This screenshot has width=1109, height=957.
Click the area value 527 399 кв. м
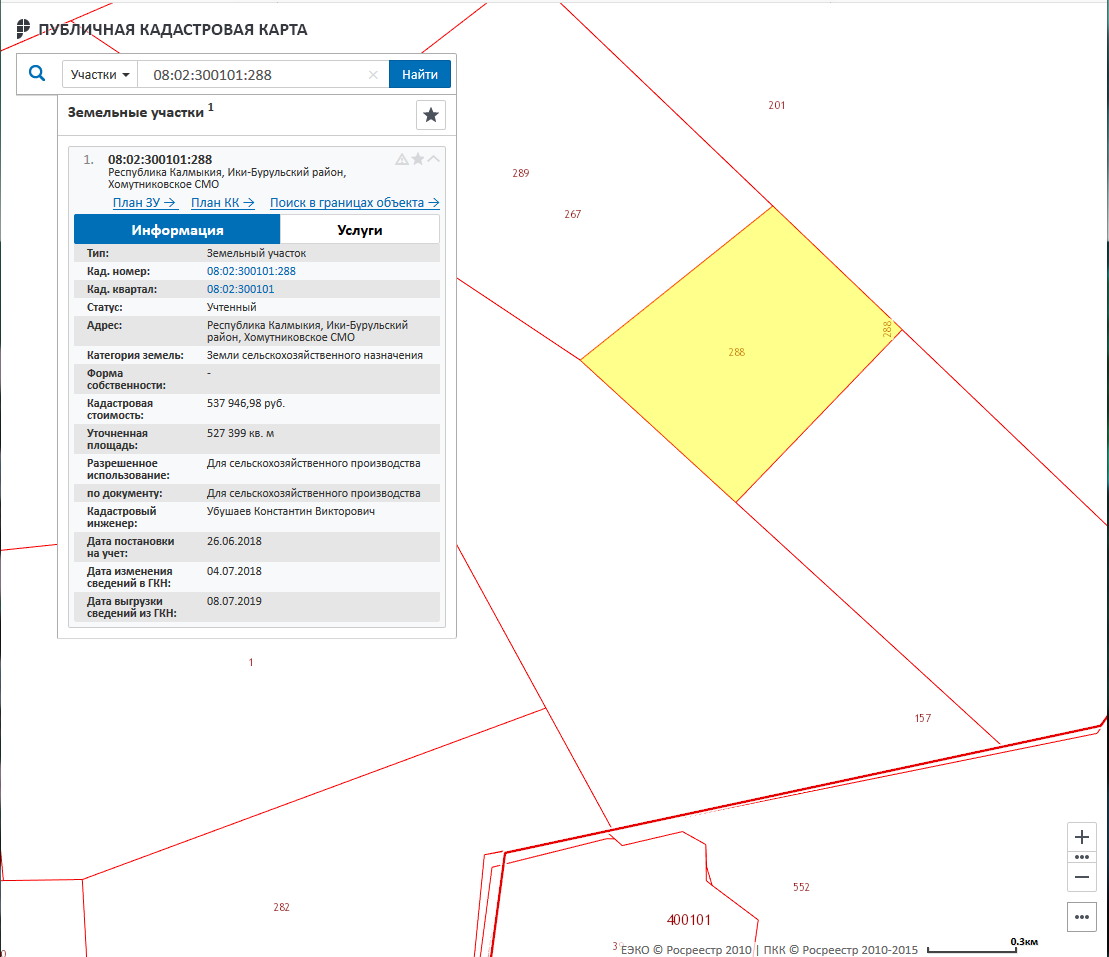(240, 434)
